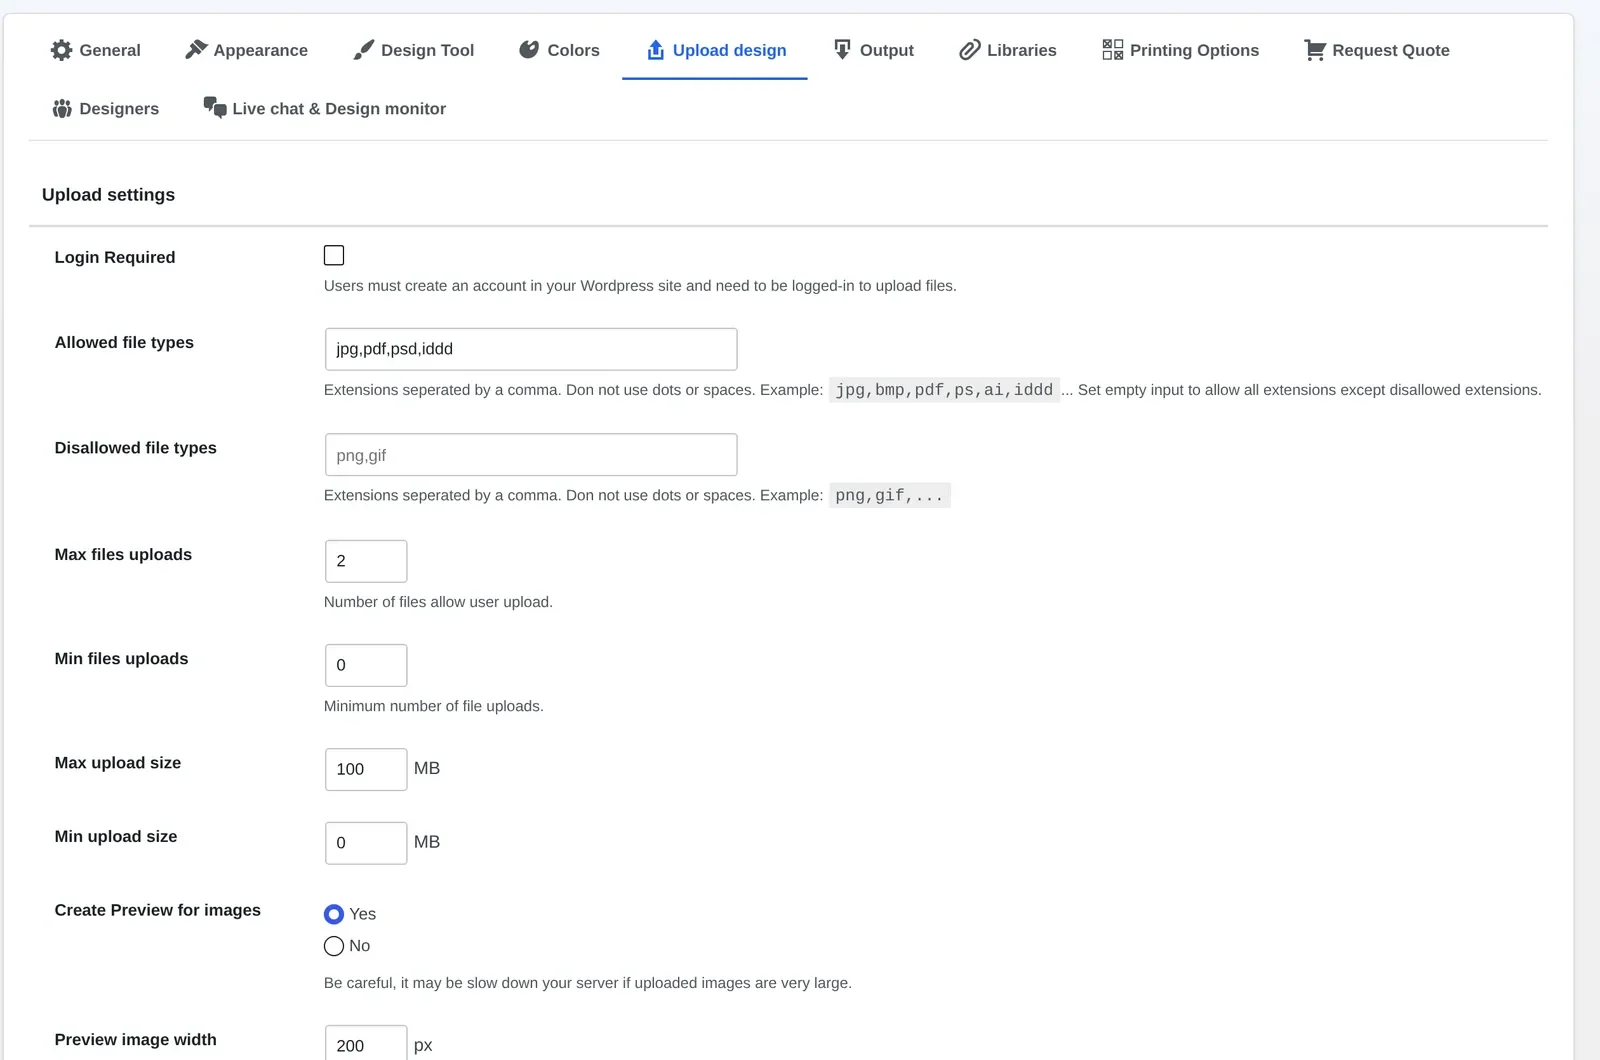Click the General gear icon
The height and width of the screenshot is (1060, 1600).
pyautogui.click(x=62, y=50)
